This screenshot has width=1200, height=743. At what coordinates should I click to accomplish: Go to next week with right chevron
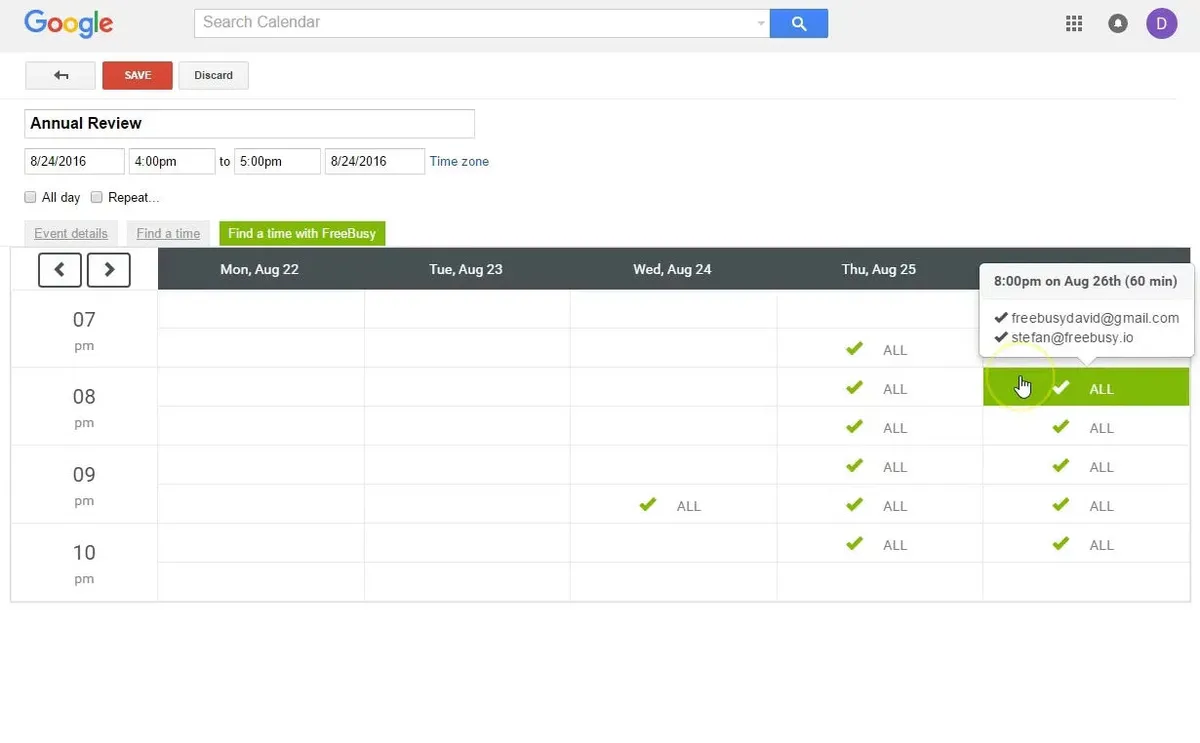(109, 270)
